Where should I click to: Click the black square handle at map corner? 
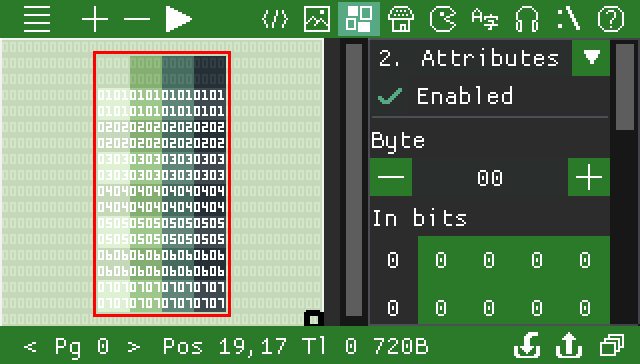(x=314, y=319)
